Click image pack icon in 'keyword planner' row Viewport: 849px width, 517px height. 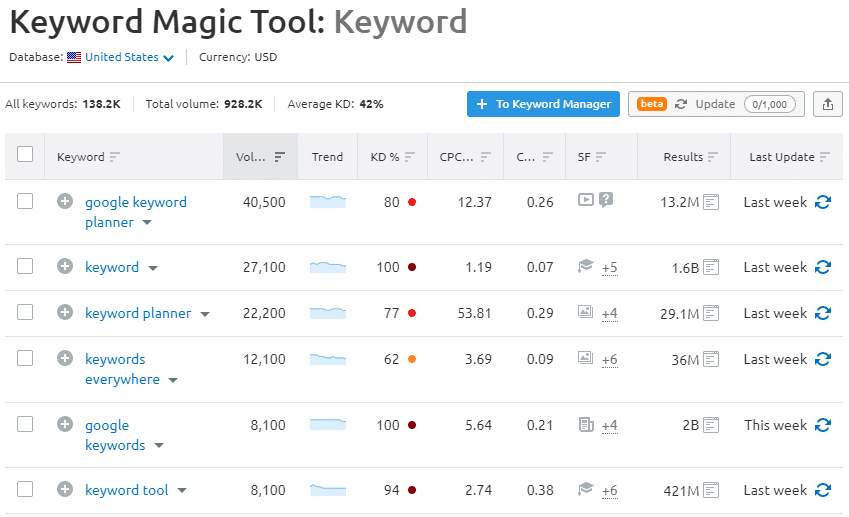(586, 312)
